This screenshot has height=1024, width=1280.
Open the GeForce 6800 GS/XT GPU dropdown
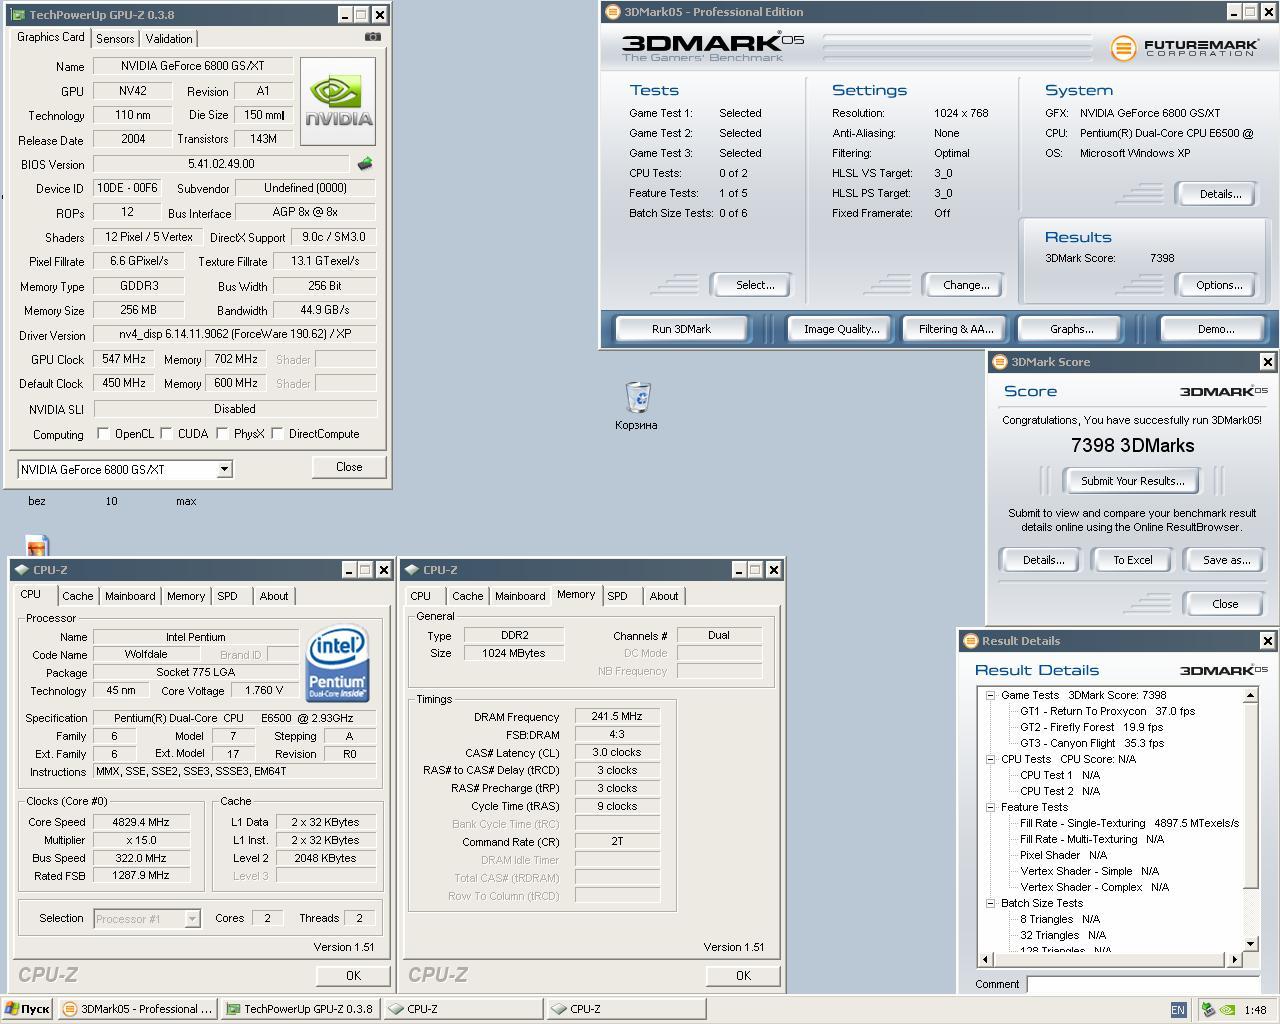point(125,469)
